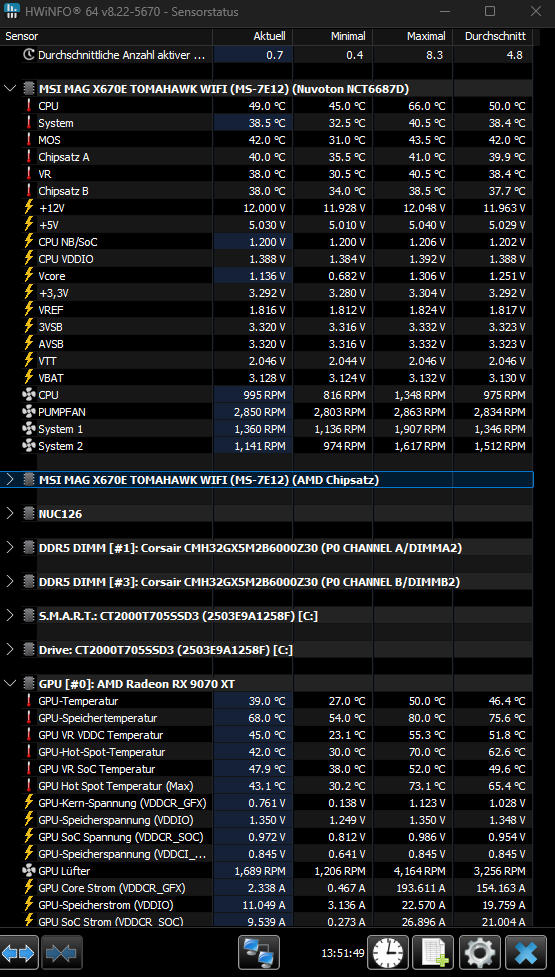The image size is (555, 977).
Task: Click the thermometer icon beside GPU-Temperatur
Action: point(29,701)
